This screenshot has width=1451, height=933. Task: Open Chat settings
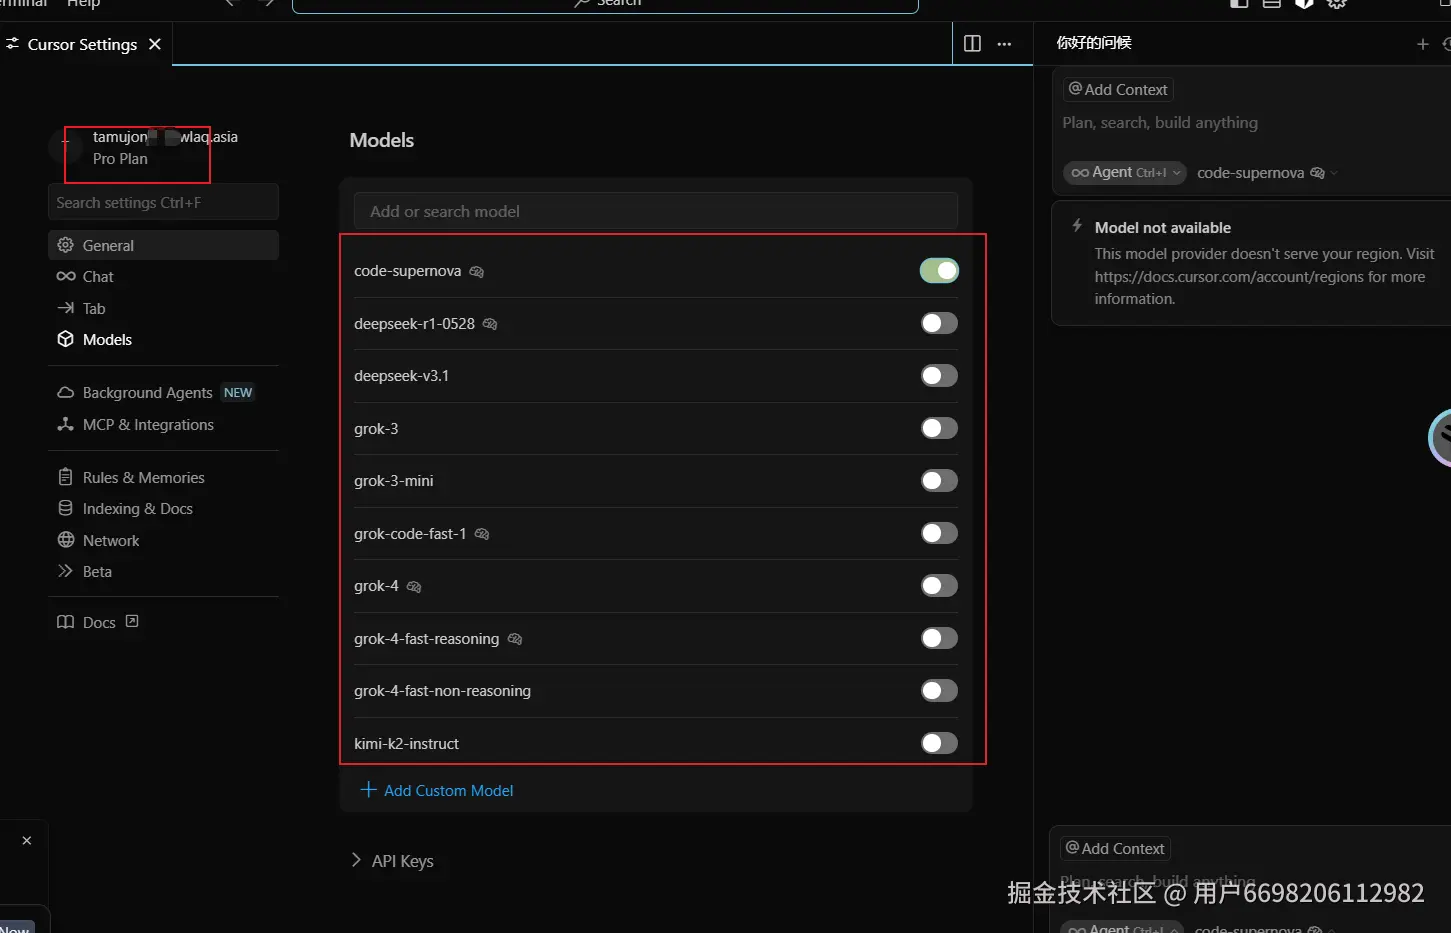(163, 276)
